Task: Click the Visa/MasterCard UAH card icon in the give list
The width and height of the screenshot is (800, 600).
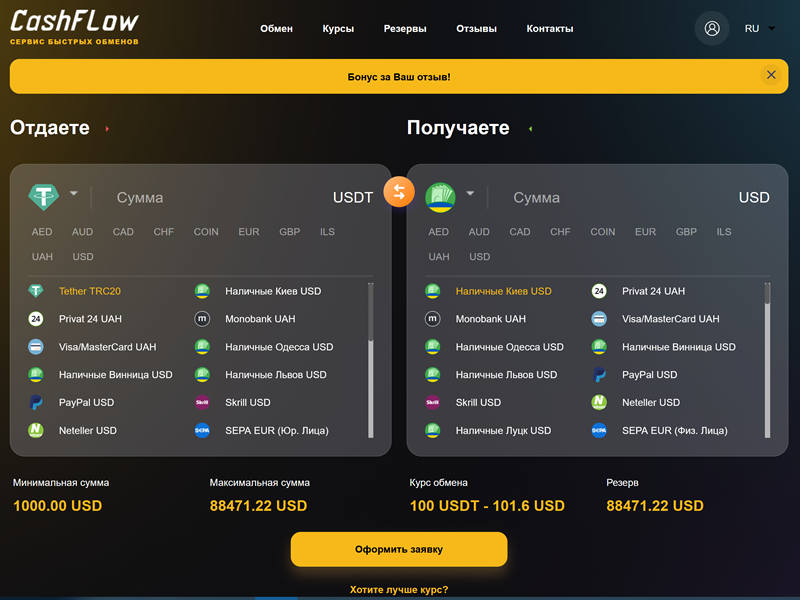Action: coord(36,347)
